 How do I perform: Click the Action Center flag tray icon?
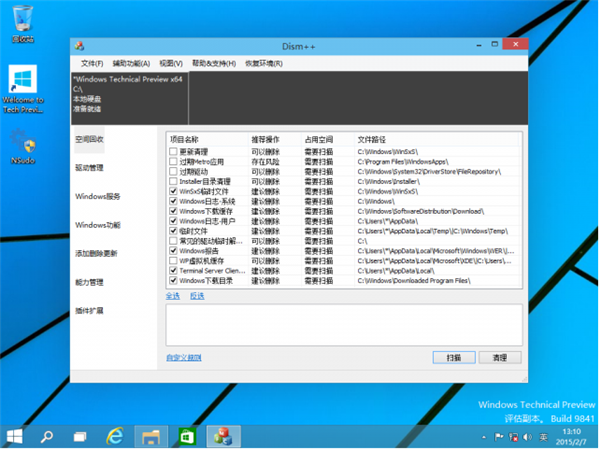click(x=499, y=437)
